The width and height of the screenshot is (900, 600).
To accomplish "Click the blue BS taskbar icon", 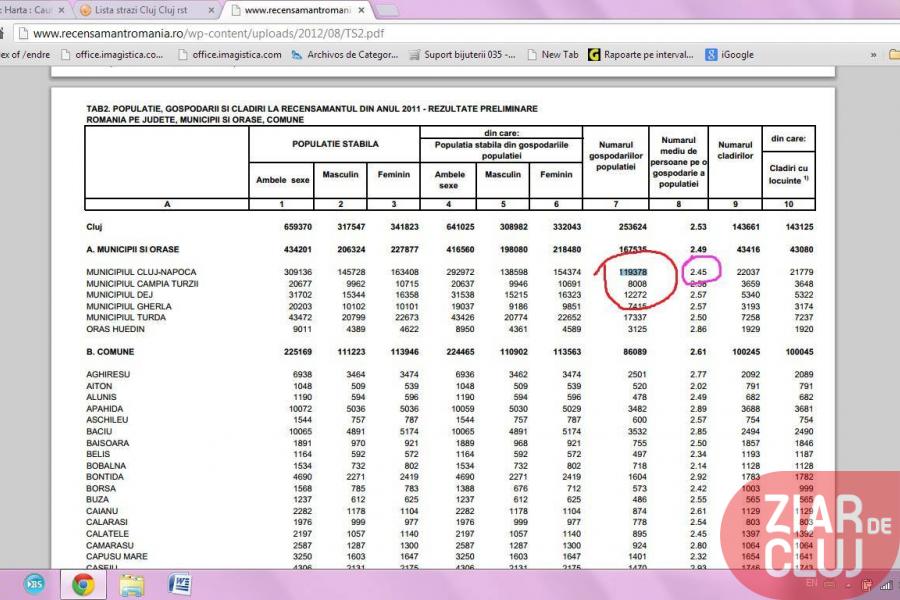I will pyautogui.click(x=34, y=584).
